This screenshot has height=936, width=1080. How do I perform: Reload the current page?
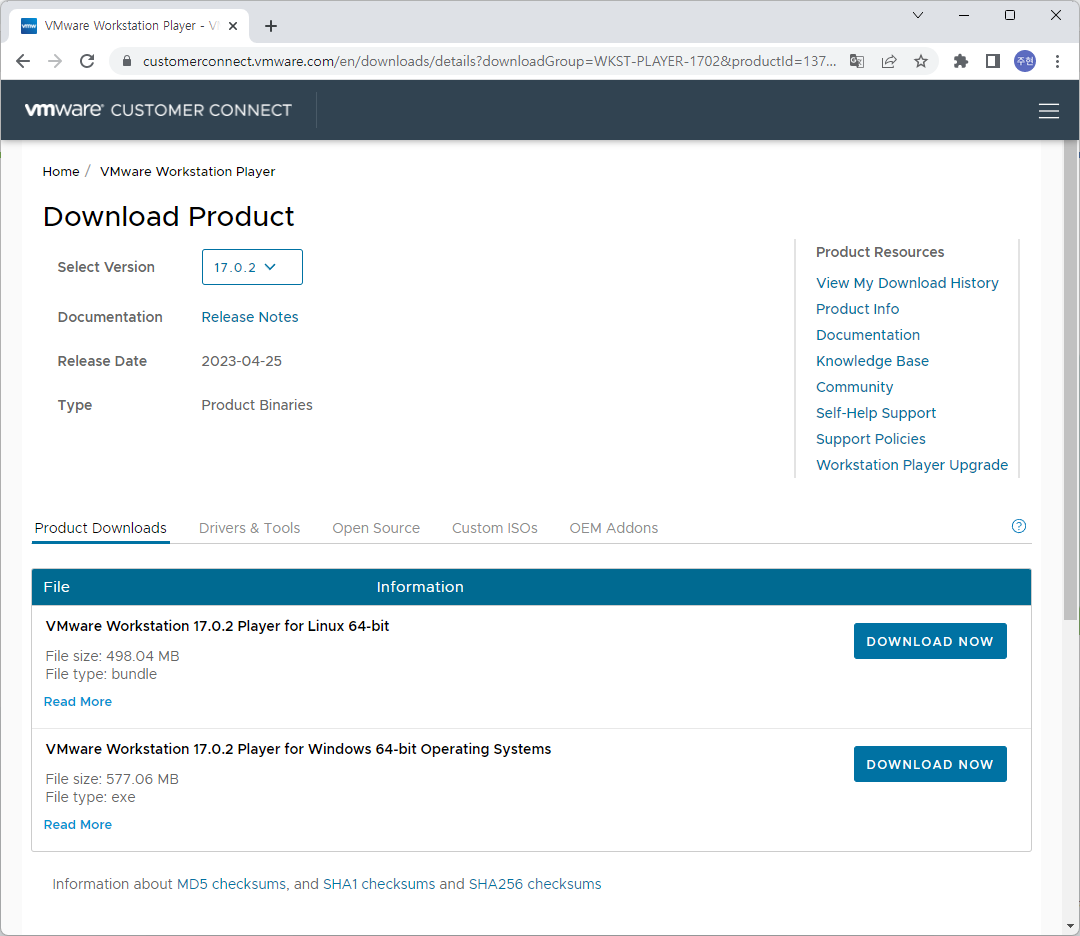point(87,61)
